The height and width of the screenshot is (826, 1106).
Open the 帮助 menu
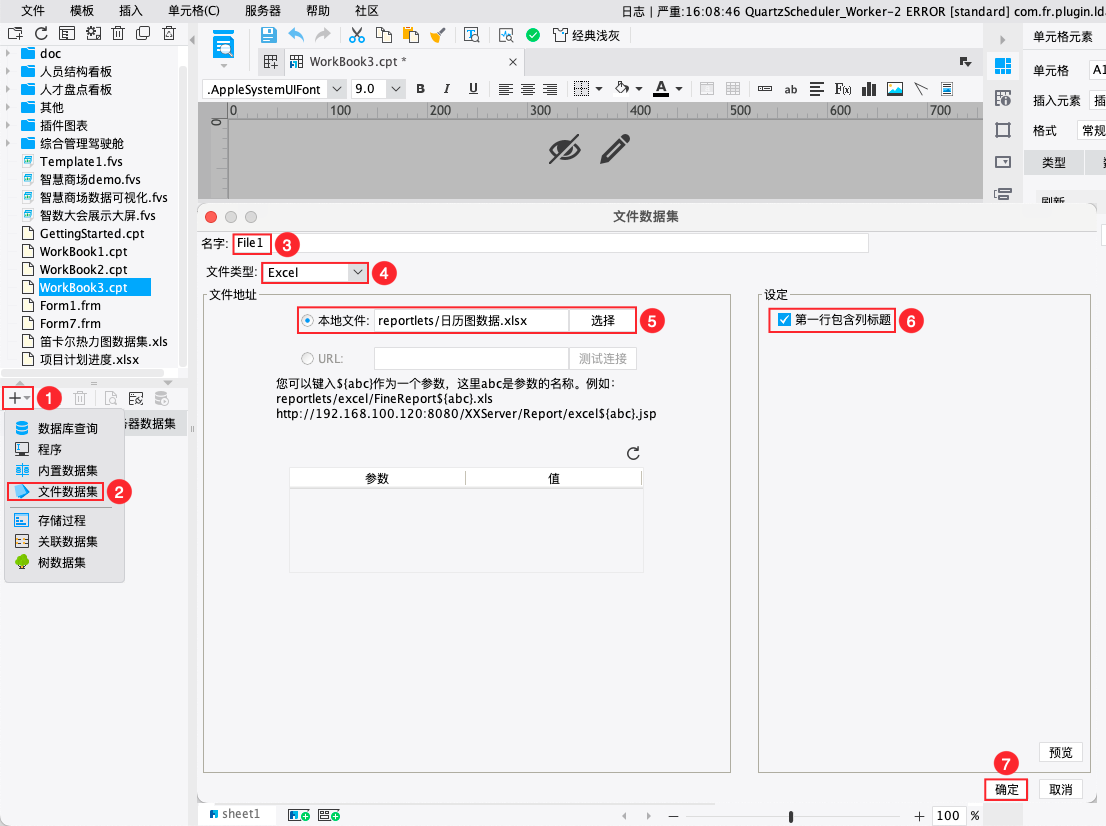point(317,11)
